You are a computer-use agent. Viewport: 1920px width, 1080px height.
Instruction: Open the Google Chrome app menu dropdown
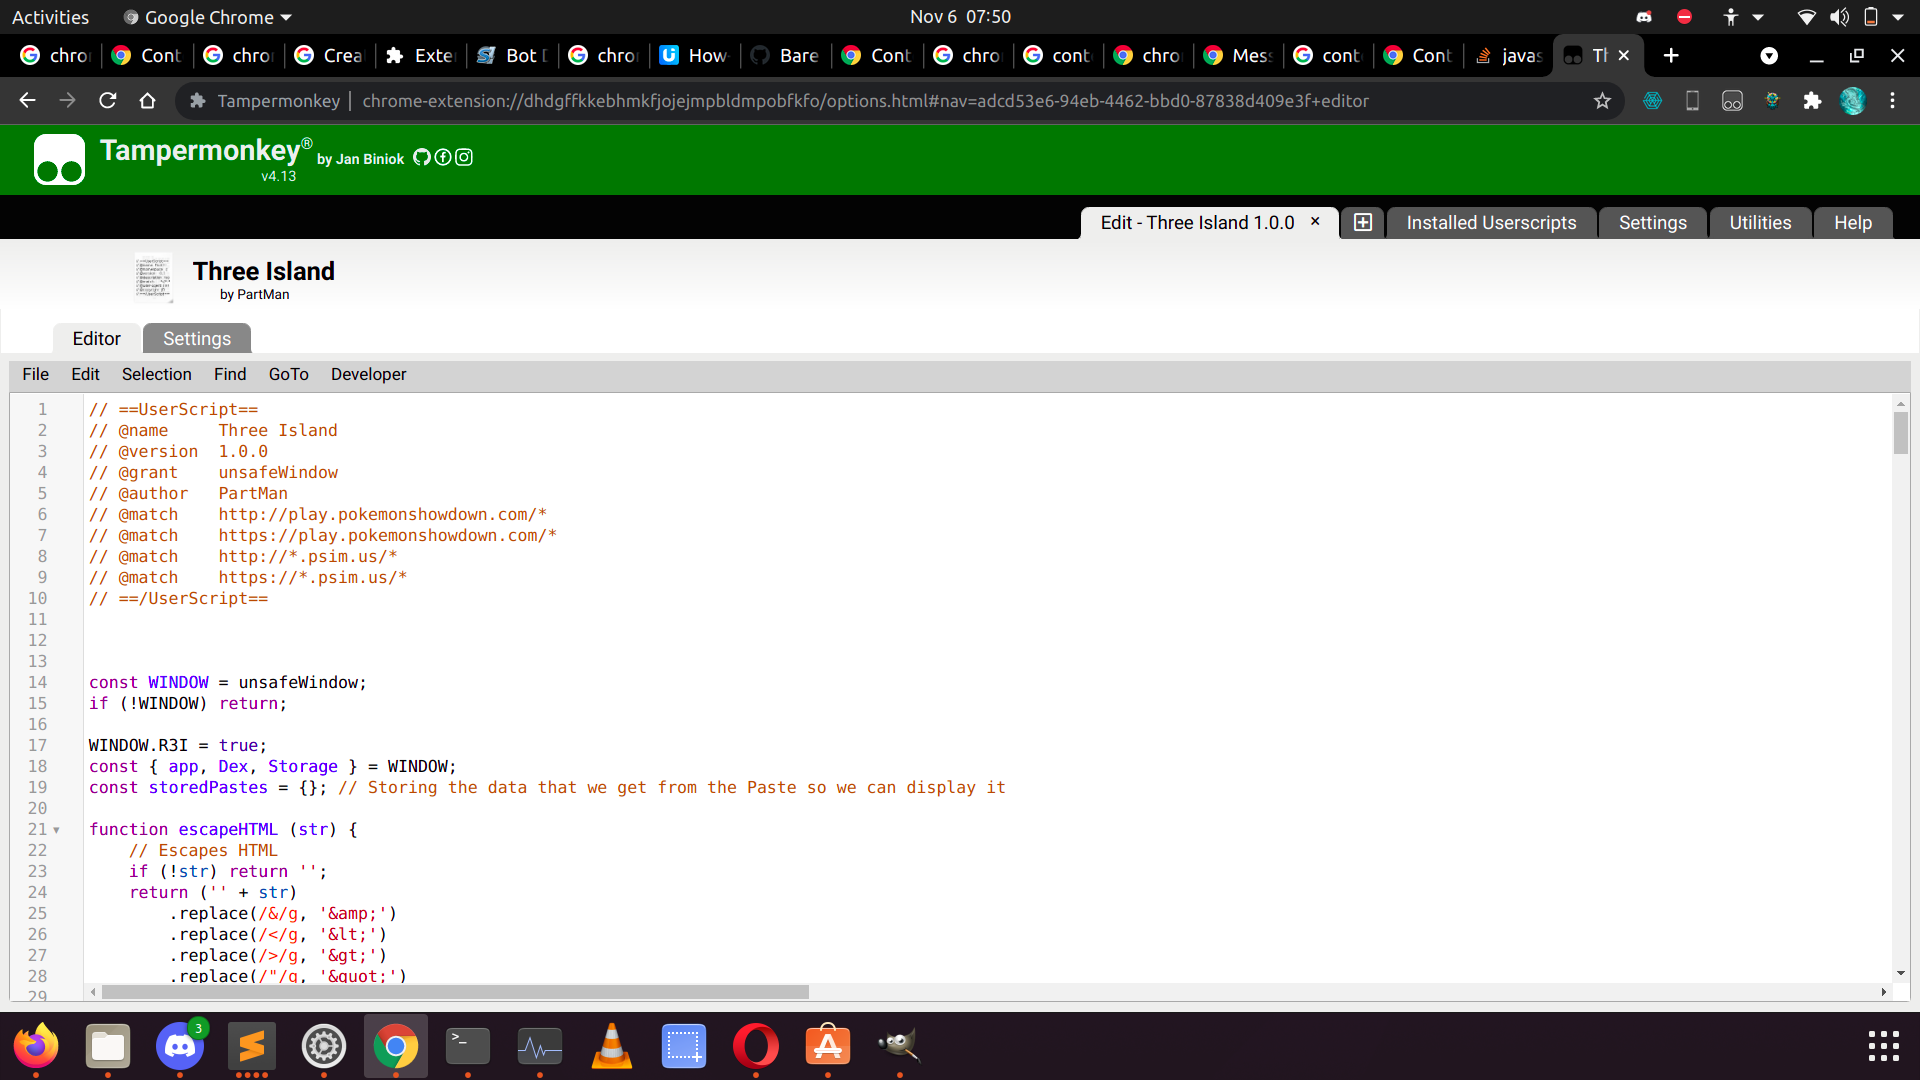tap(207, 17)
